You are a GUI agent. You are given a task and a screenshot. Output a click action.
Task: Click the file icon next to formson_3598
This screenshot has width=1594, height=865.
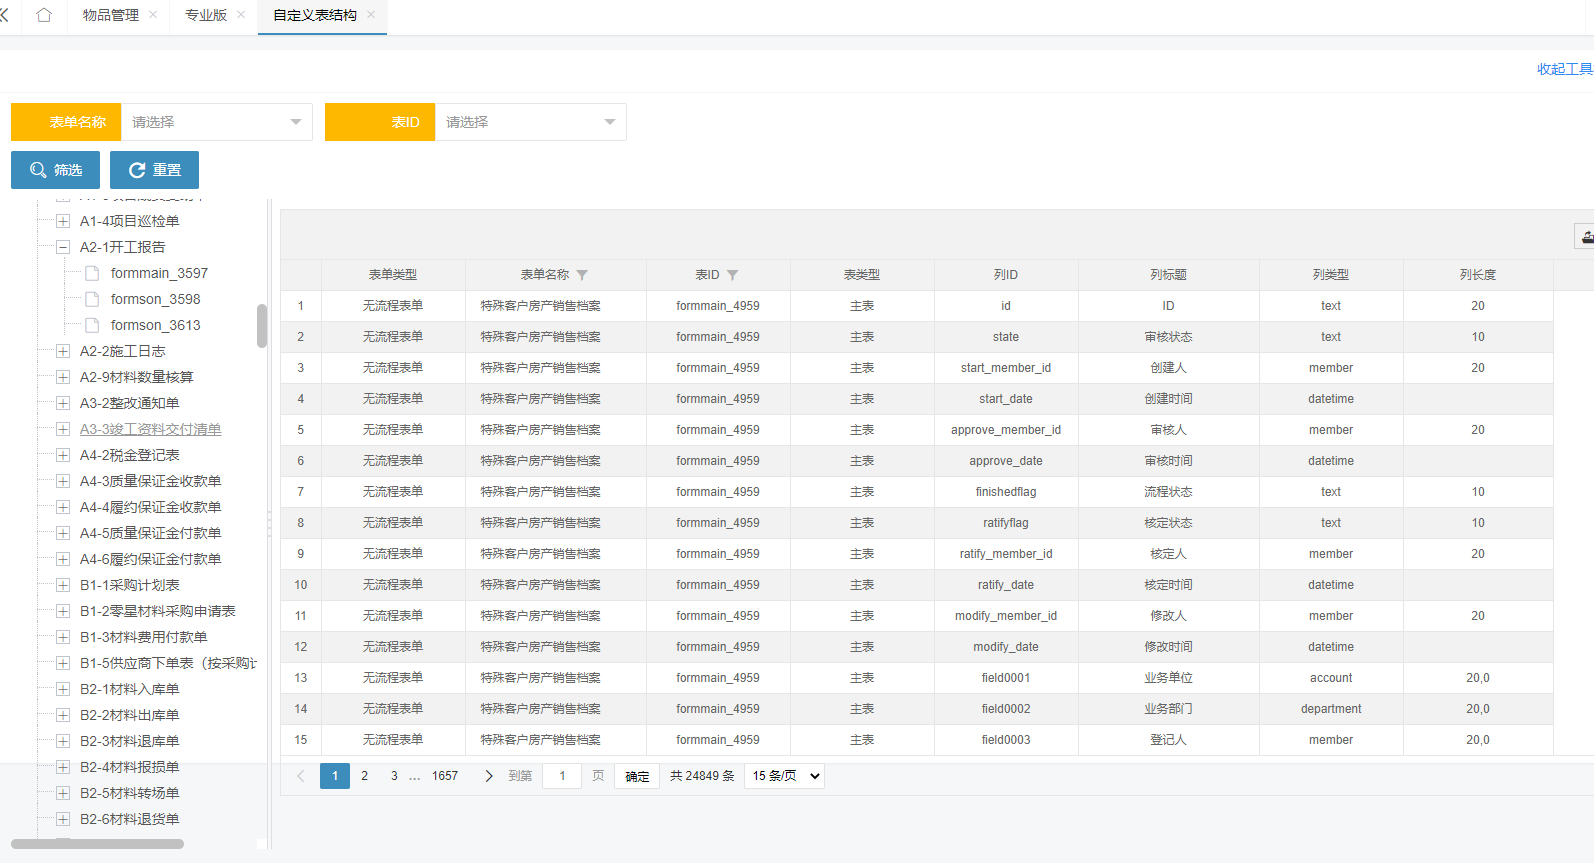(x=92, y=299)
